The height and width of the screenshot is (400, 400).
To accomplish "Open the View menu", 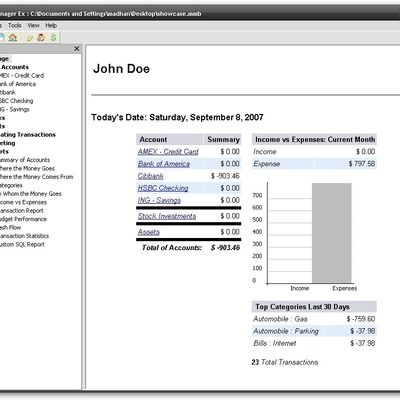I will [33, 25].
